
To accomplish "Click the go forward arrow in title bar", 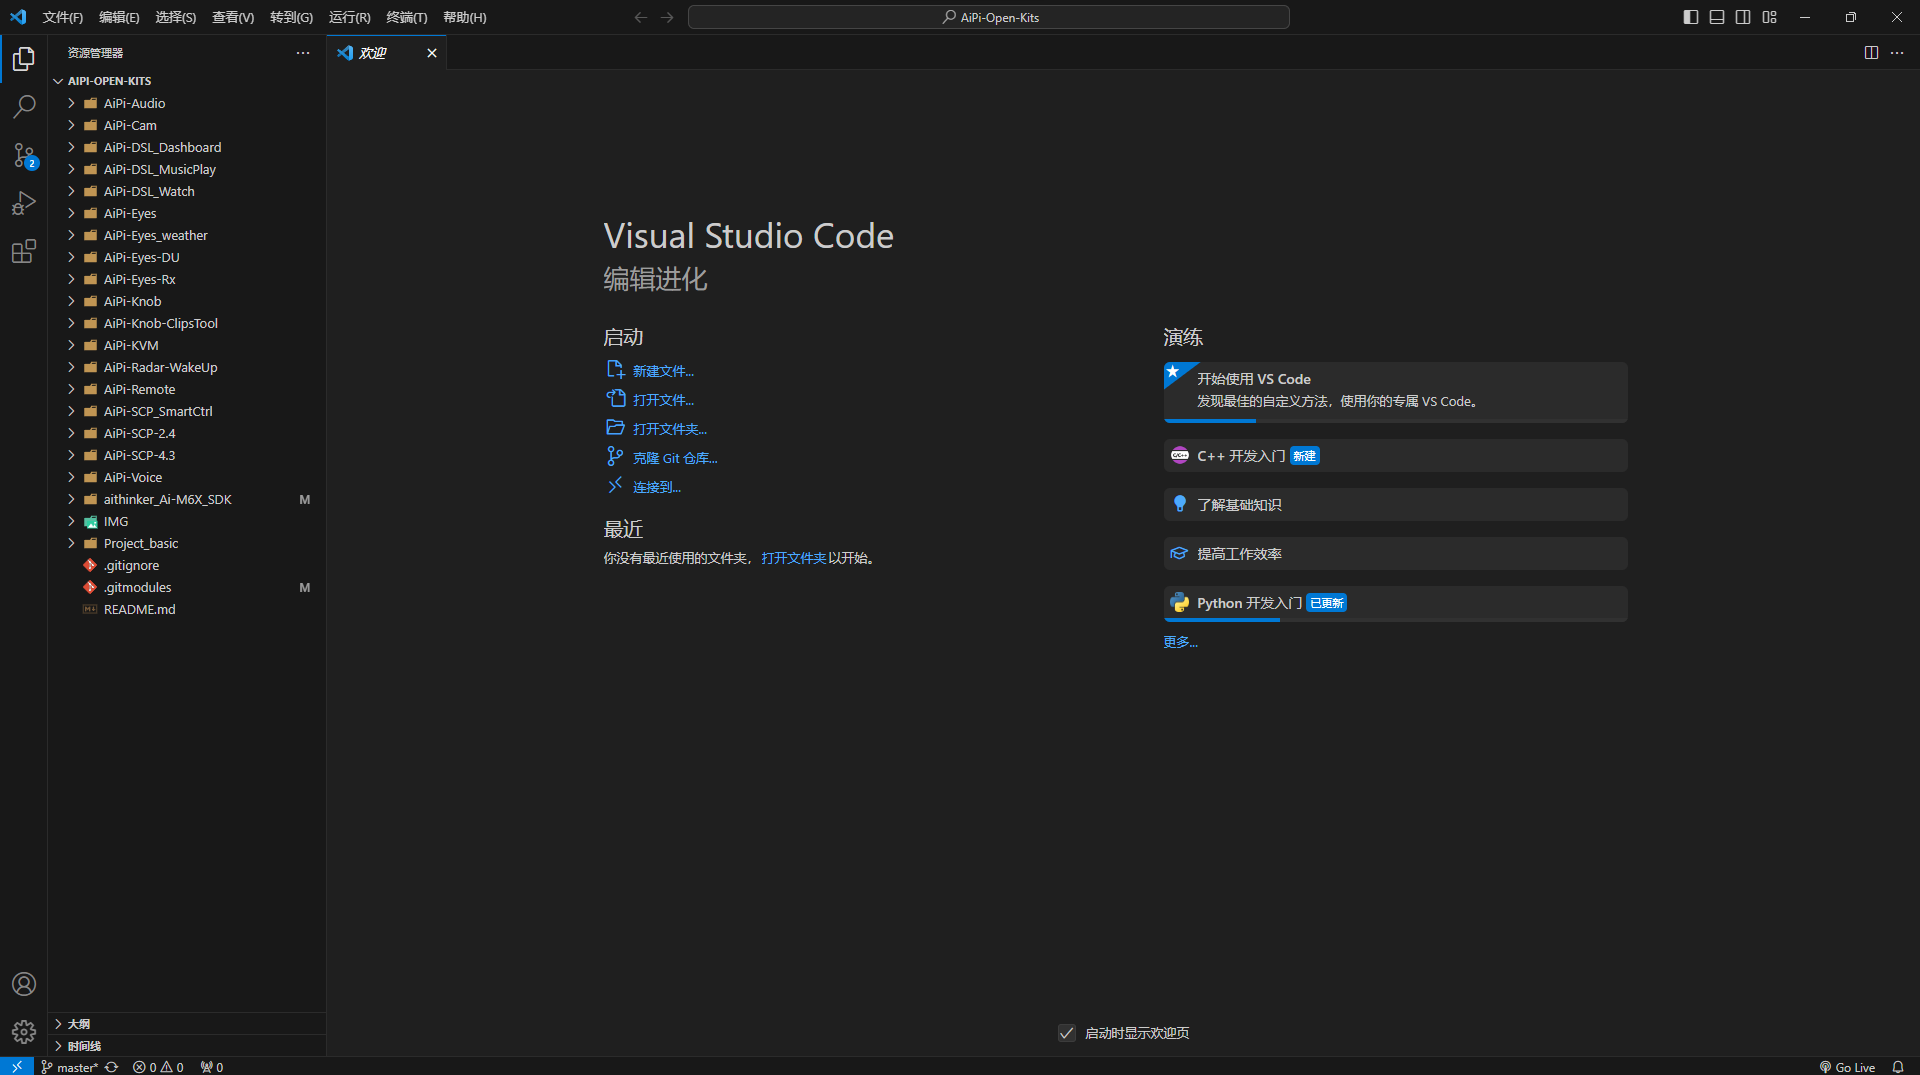I will 667,17.
